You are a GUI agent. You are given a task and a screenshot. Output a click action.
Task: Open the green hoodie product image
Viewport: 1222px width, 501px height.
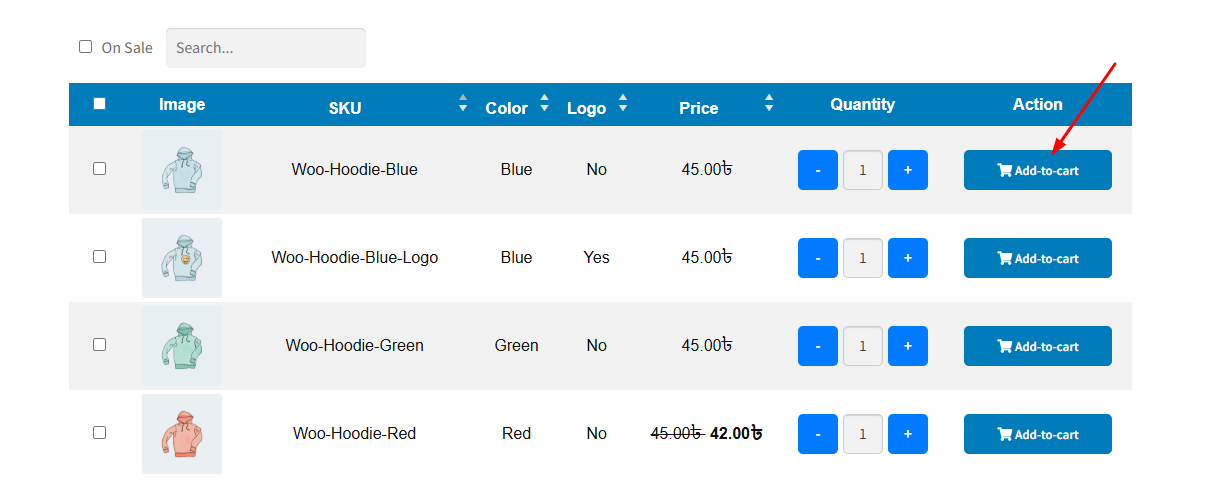pos(182,346)
